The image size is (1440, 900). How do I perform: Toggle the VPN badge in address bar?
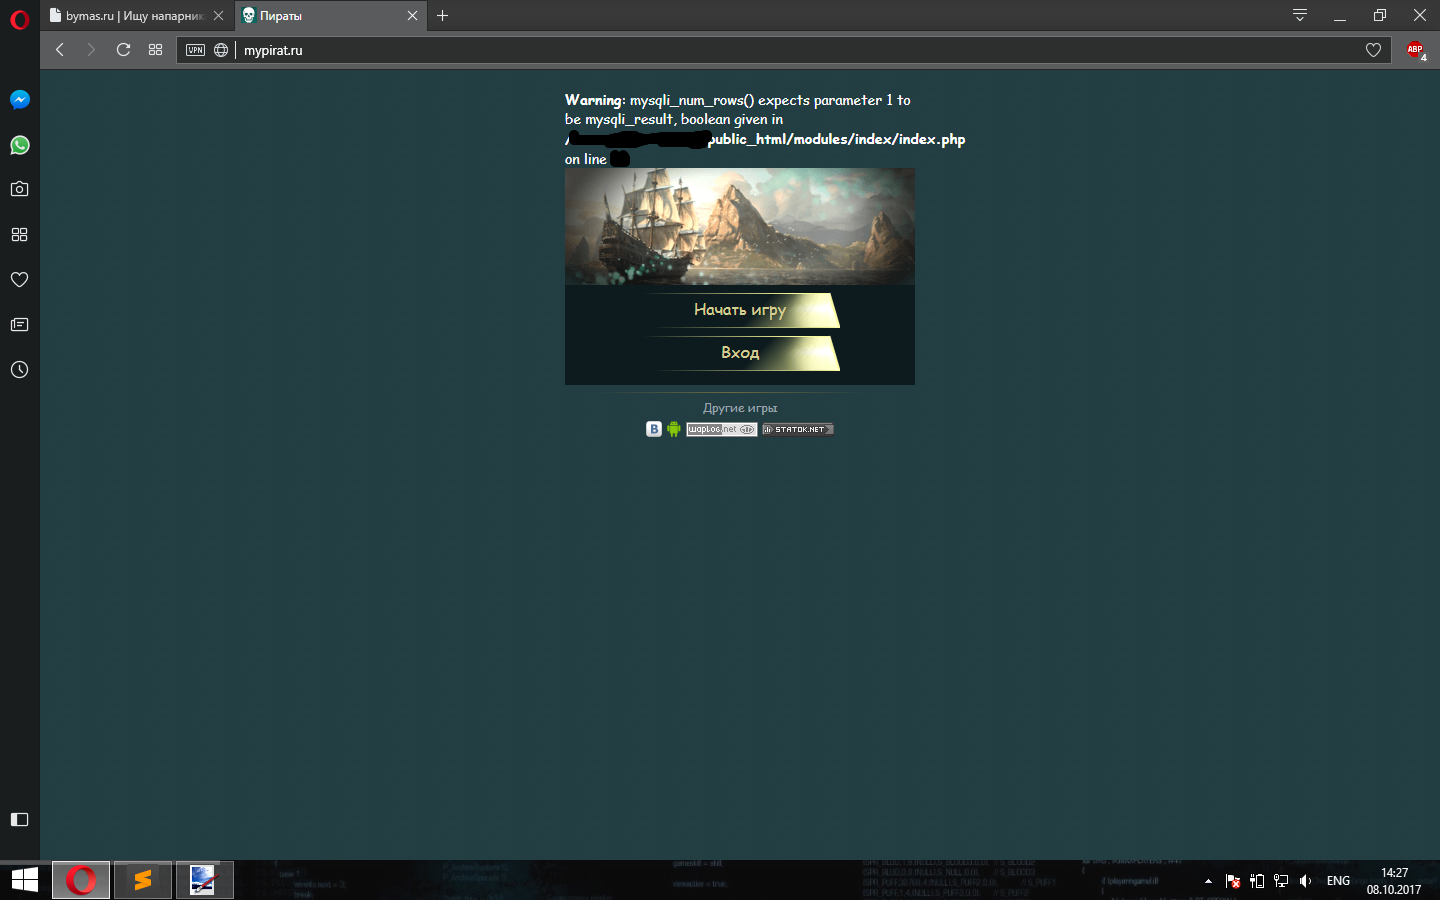pos(195,50)
